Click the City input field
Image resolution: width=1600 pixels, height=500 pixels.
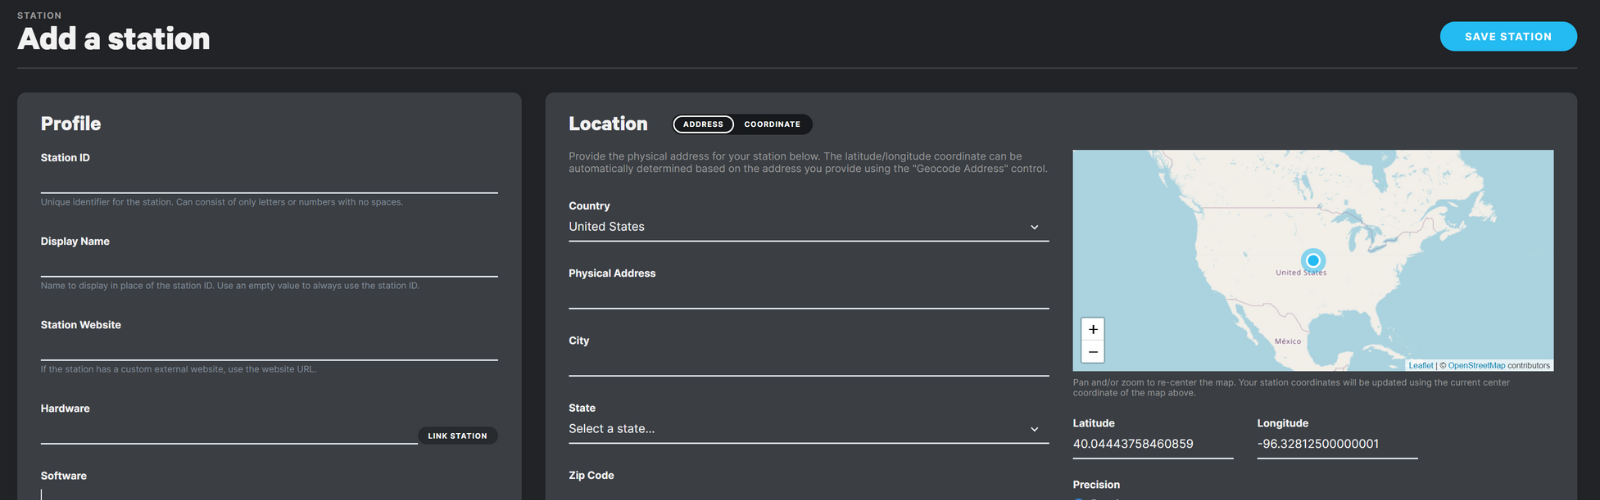click(808, 365)
